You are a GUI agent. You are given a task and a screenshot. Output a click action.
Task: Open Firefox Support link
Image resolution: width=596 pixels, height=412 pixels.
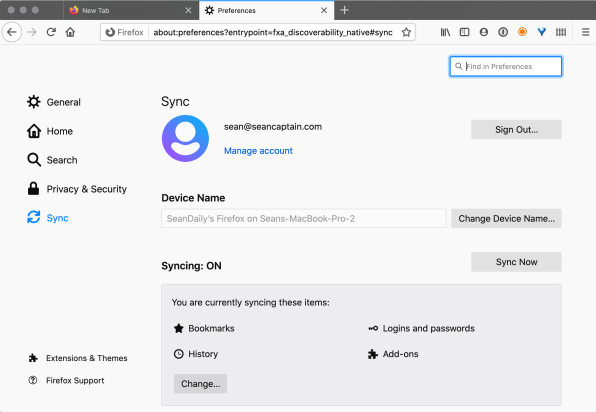tap(66, 380)
